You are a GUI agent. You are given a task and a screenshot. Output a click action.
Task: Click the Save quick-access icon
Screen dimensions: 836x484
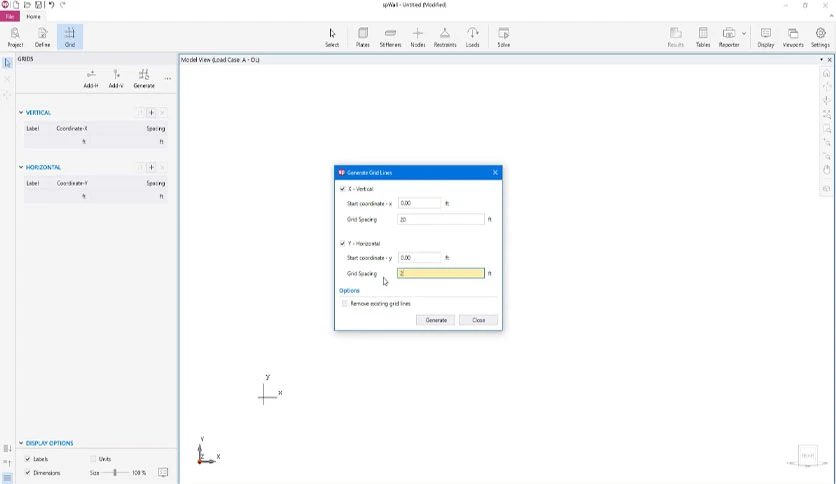38,5
